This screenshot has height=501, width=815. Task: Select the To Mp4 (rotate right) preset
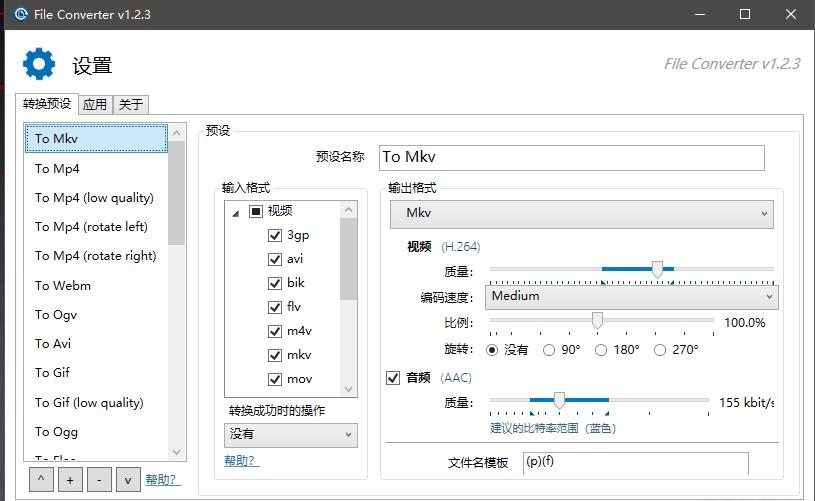tap(96, 256)
